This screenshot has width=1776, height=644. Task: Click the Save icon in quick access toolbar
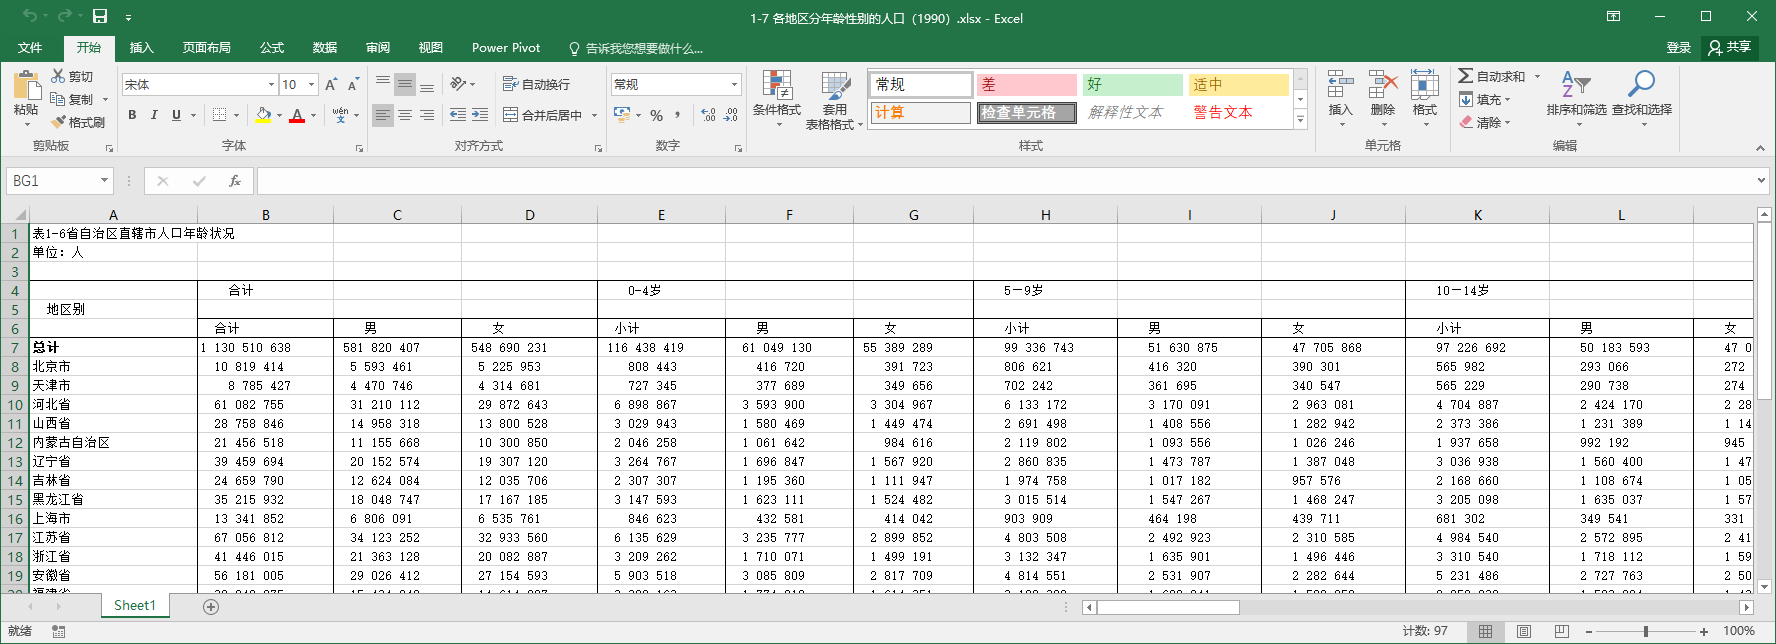pos(100,17)
